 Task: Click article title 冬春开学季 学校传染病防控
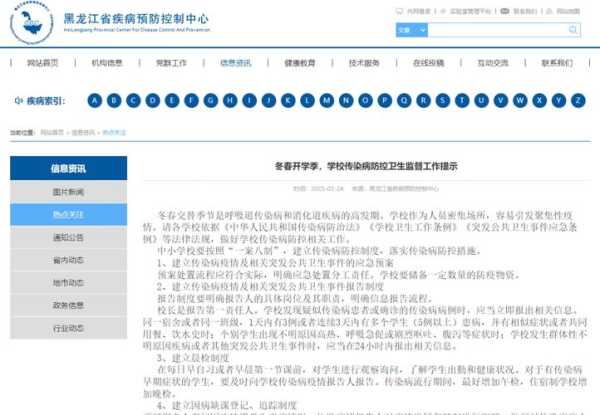coord(366,166)
